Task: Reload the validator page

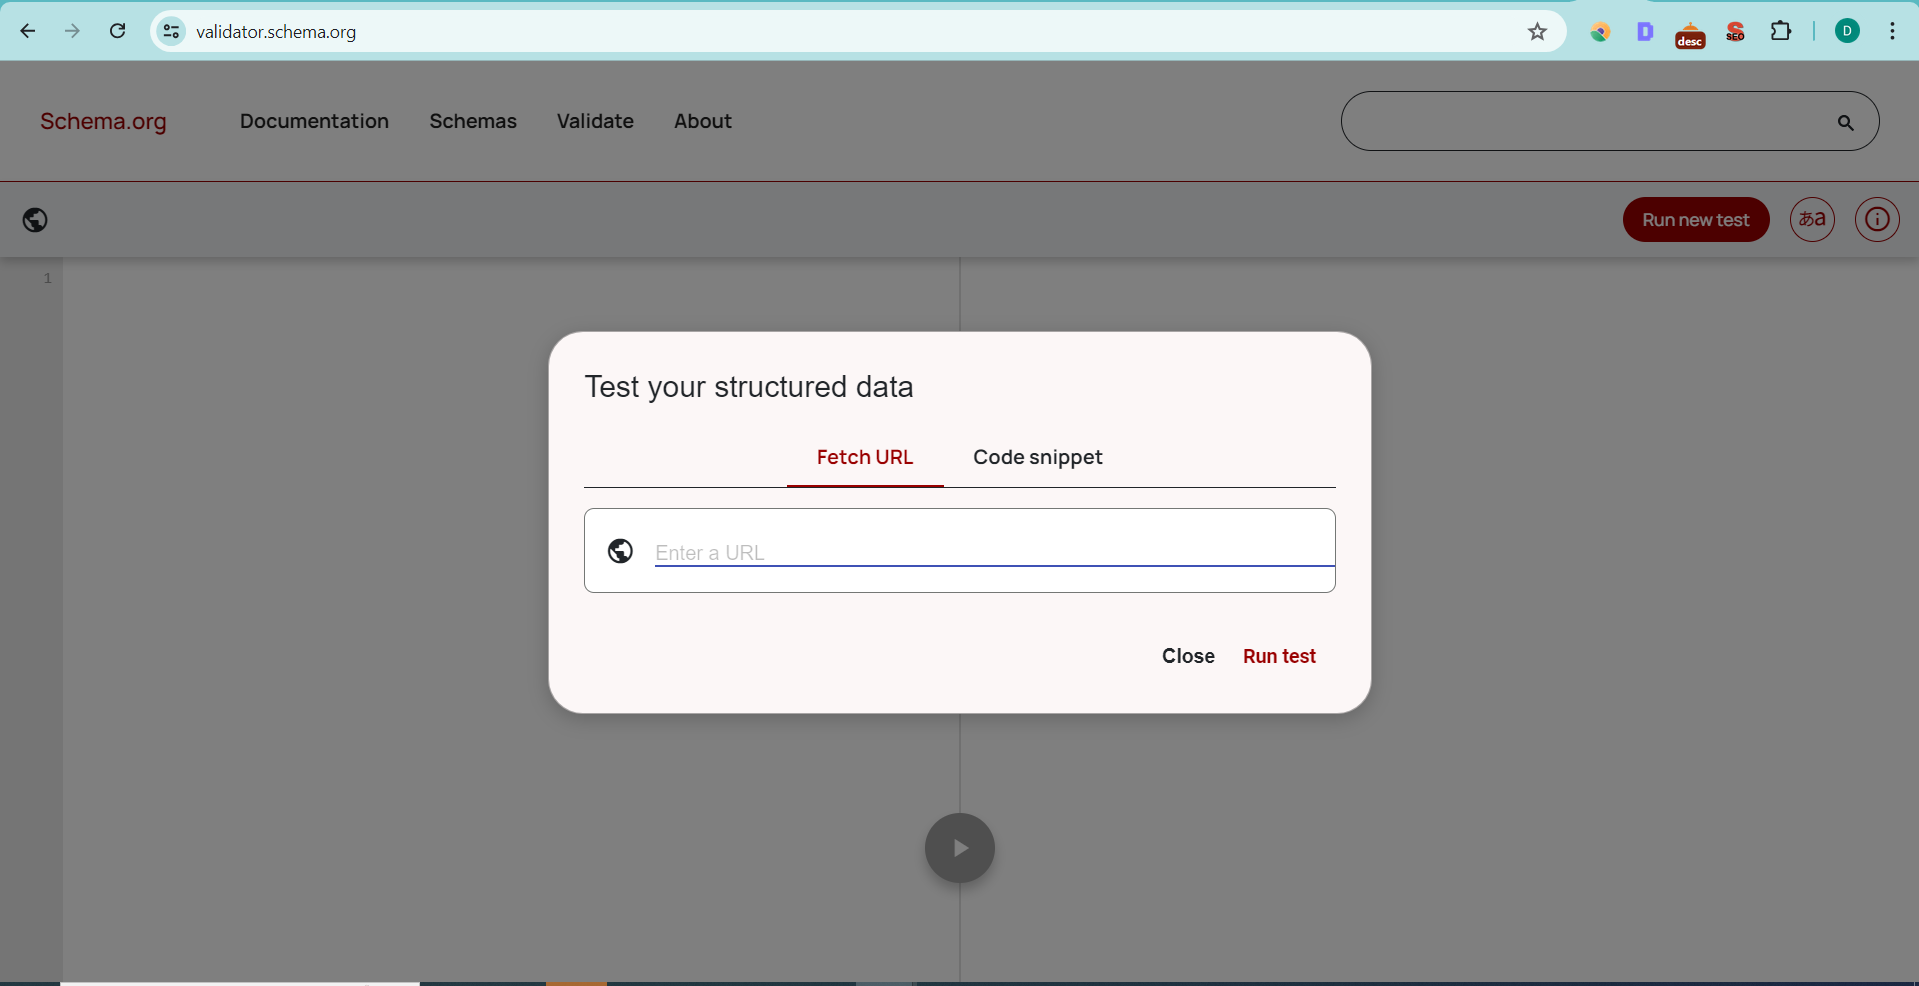Action: pos(117,31)
